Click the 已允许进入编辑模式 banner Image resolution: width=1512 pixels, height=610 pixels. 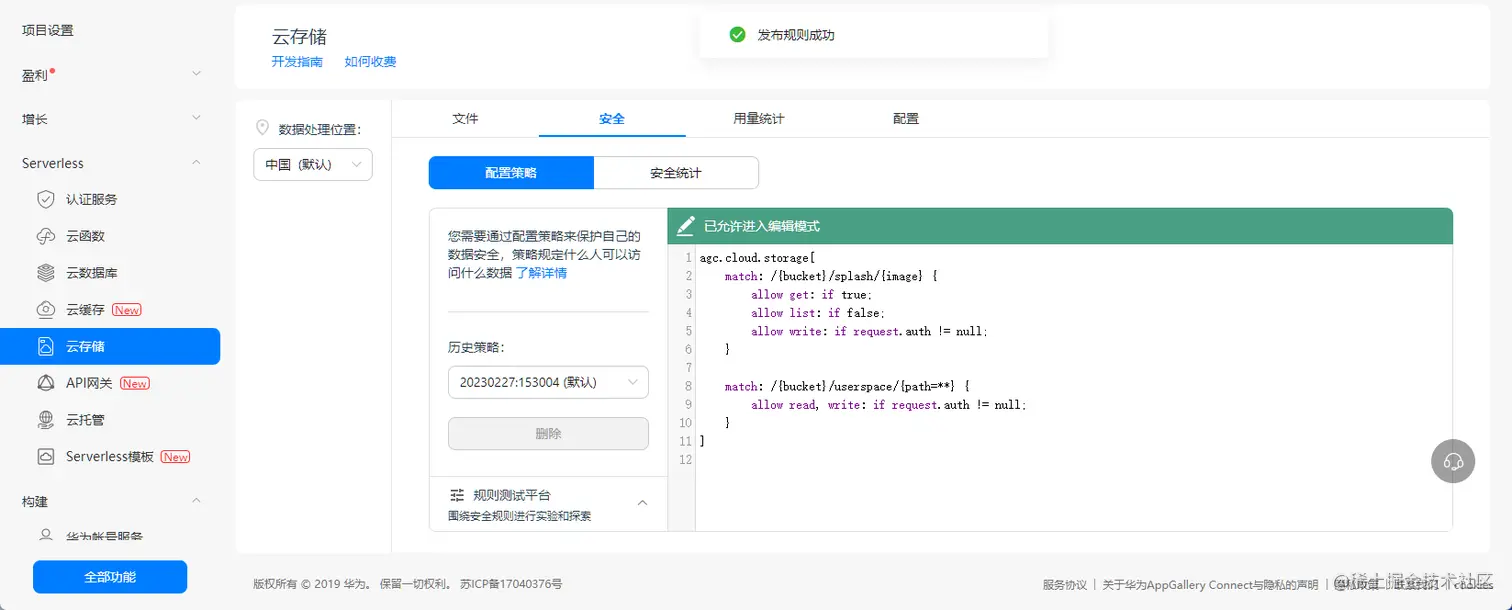tap(1060, 226)
